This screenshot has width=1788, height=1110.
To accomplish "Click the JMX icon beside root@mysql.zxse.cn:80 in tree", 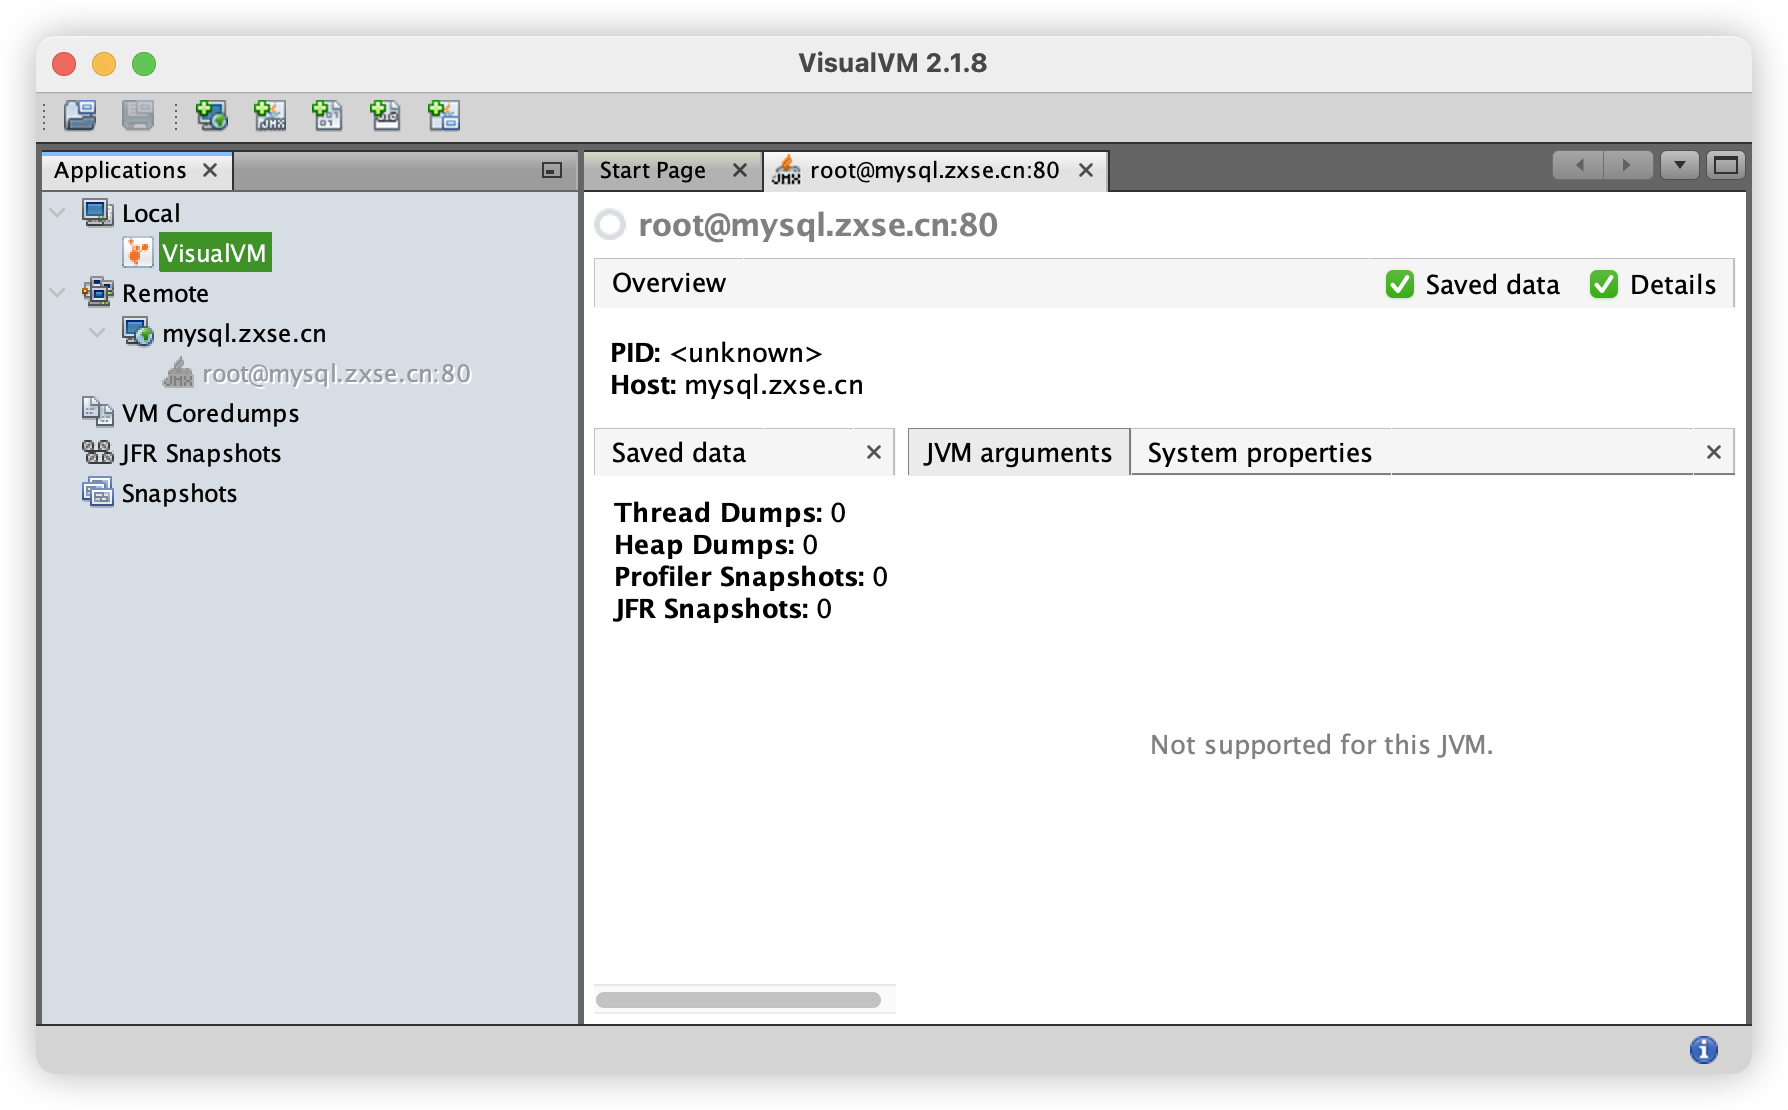I will 178,373.
